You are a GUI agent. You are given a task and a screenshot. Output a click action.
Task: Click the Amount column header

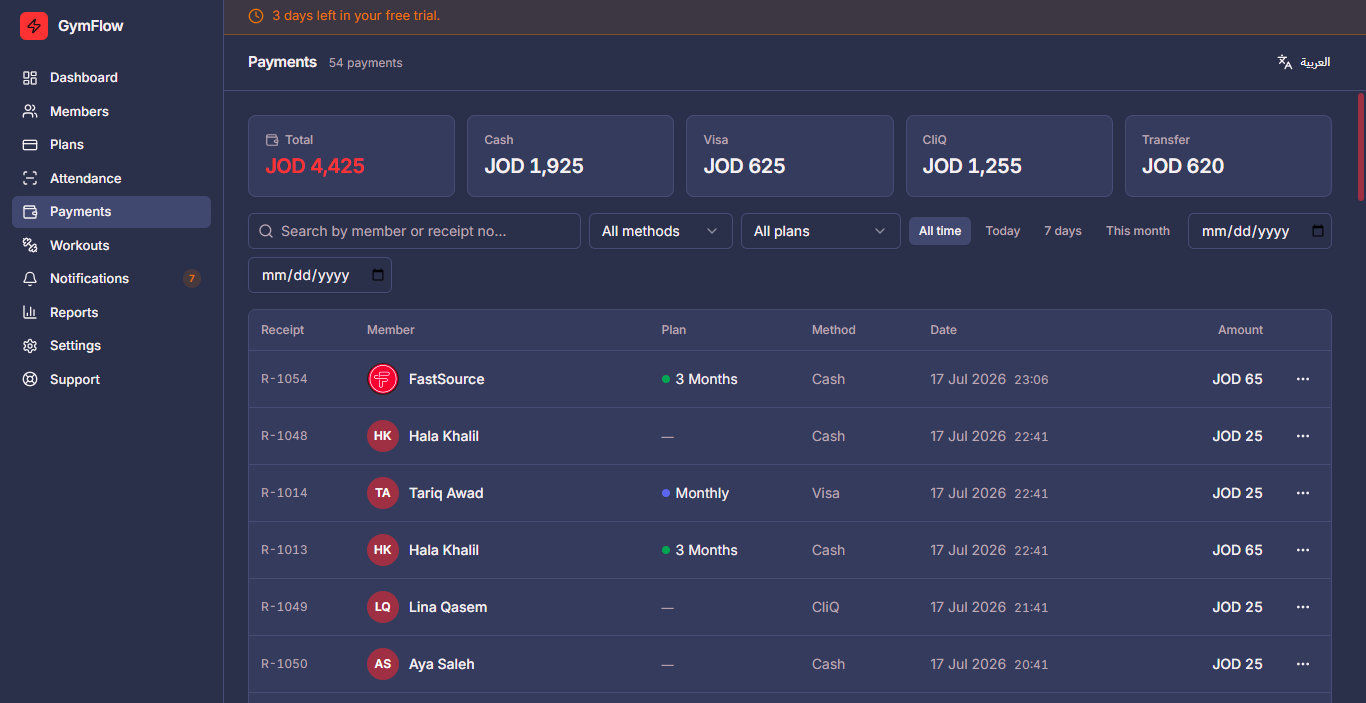point(1240,330)
